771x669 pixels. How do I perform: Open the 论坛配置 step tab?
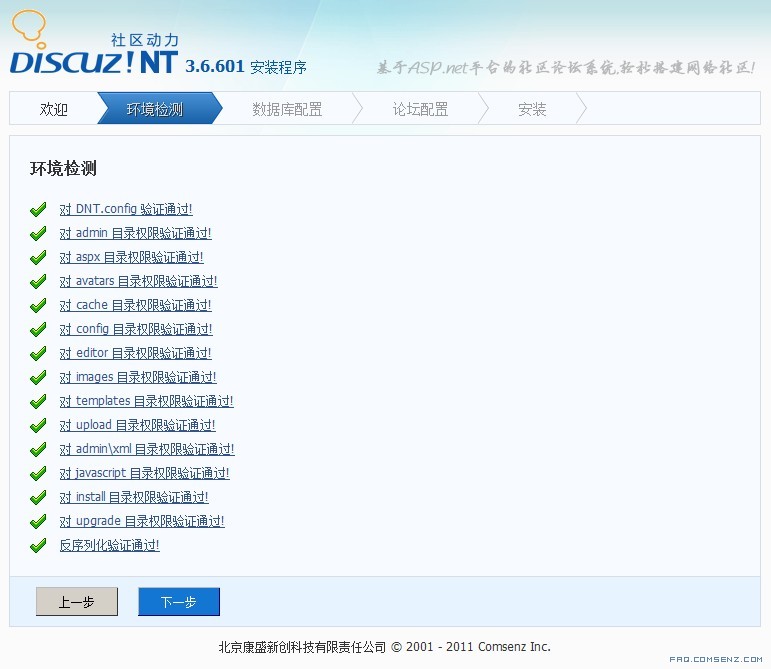point(420,109)
